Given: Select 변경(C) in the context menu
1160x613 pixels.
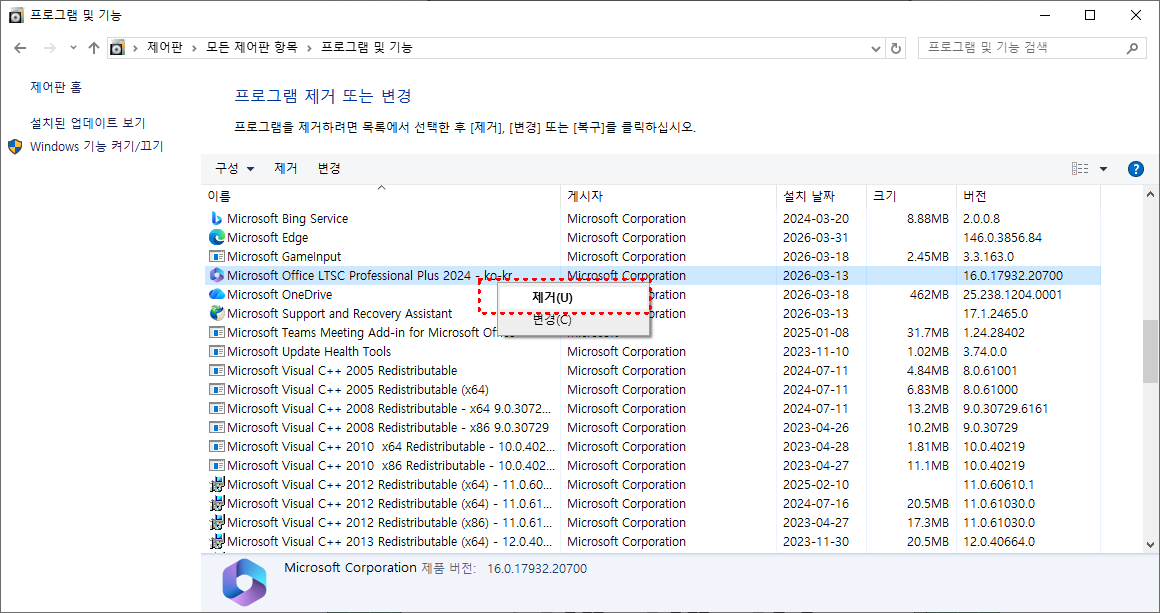Looking at the screenshot, I should [x=573, y=320].
